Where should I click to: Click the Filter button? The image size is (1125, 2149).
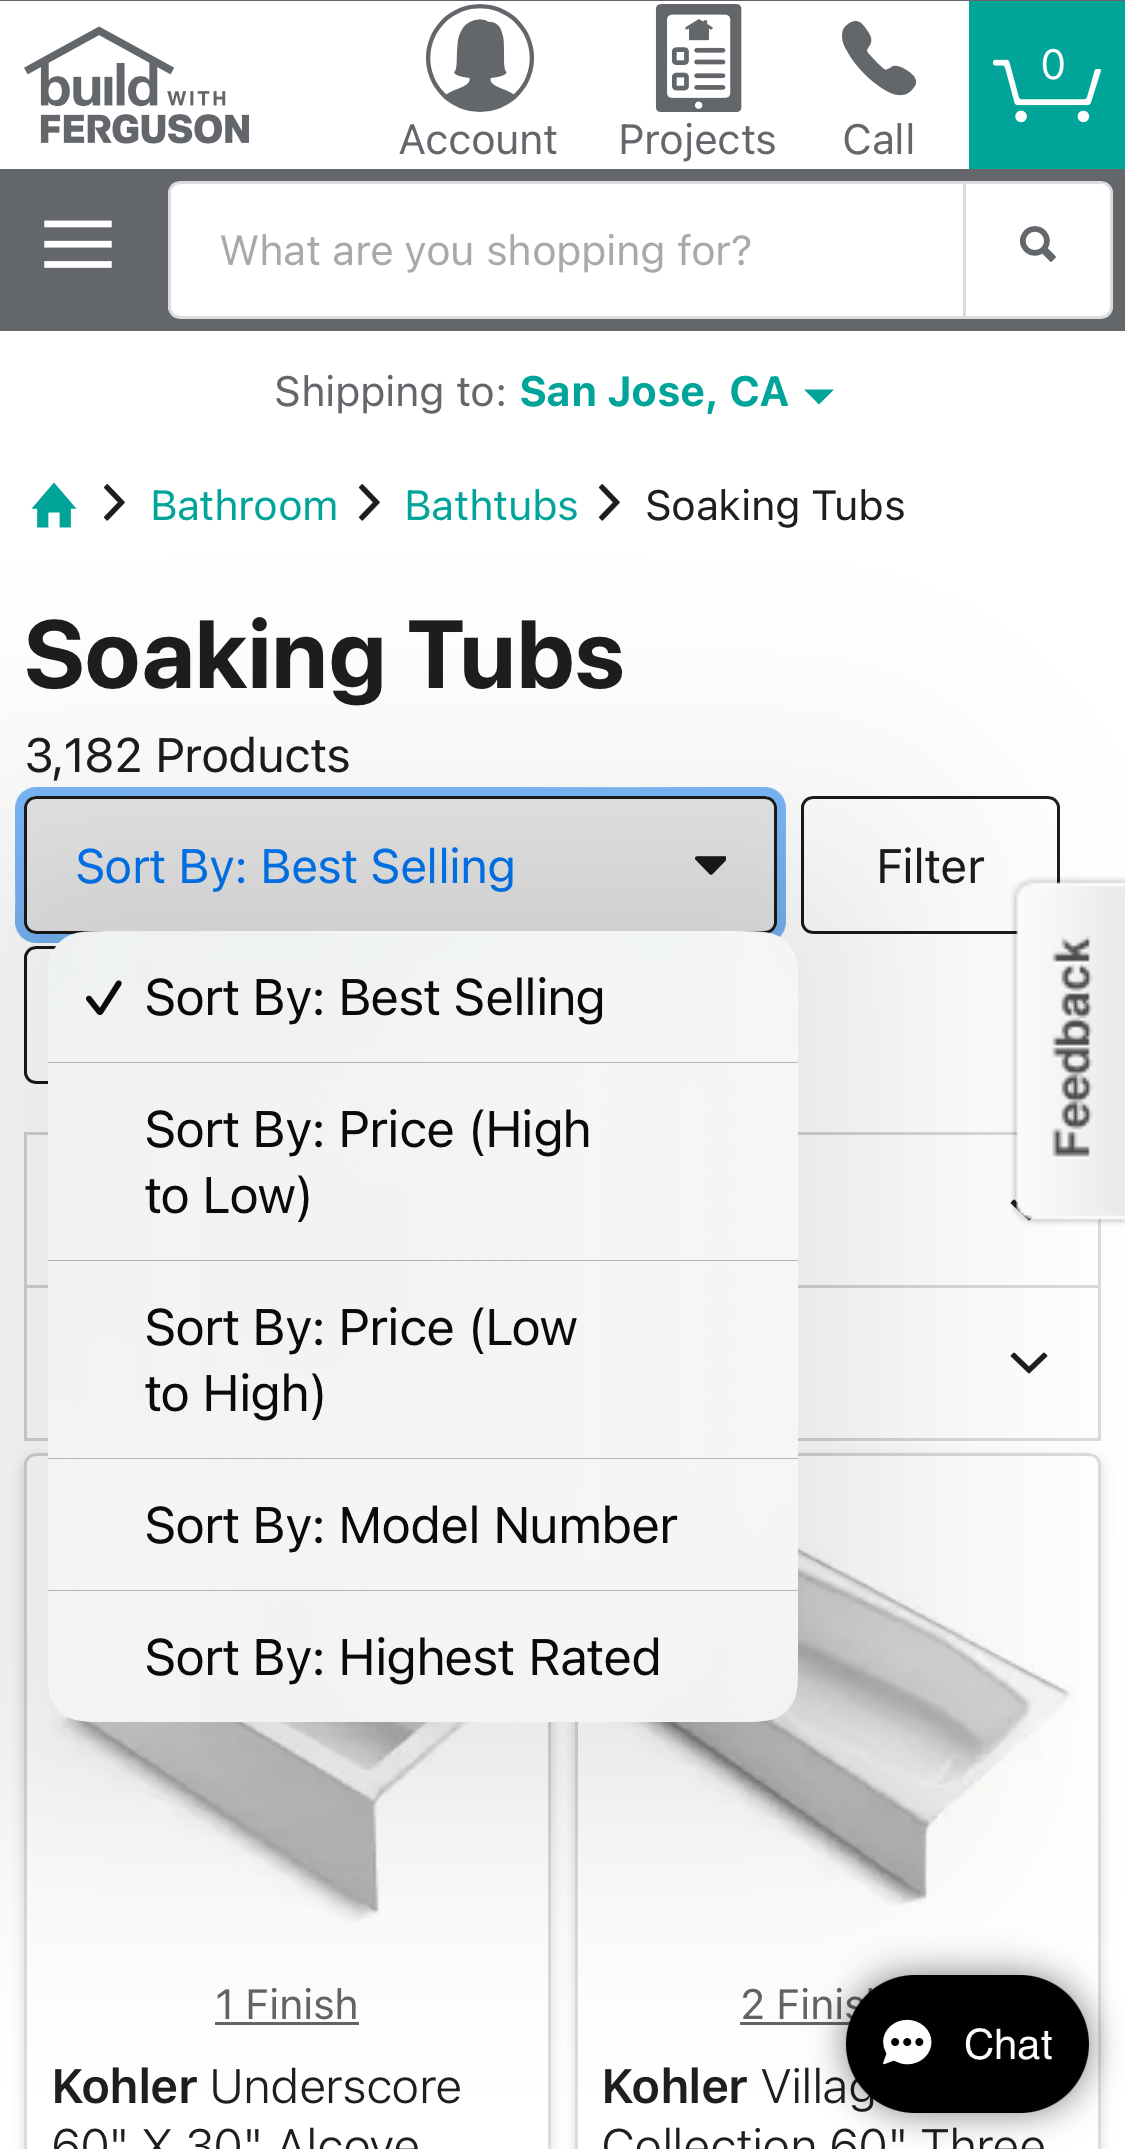[x=929, y=864]
